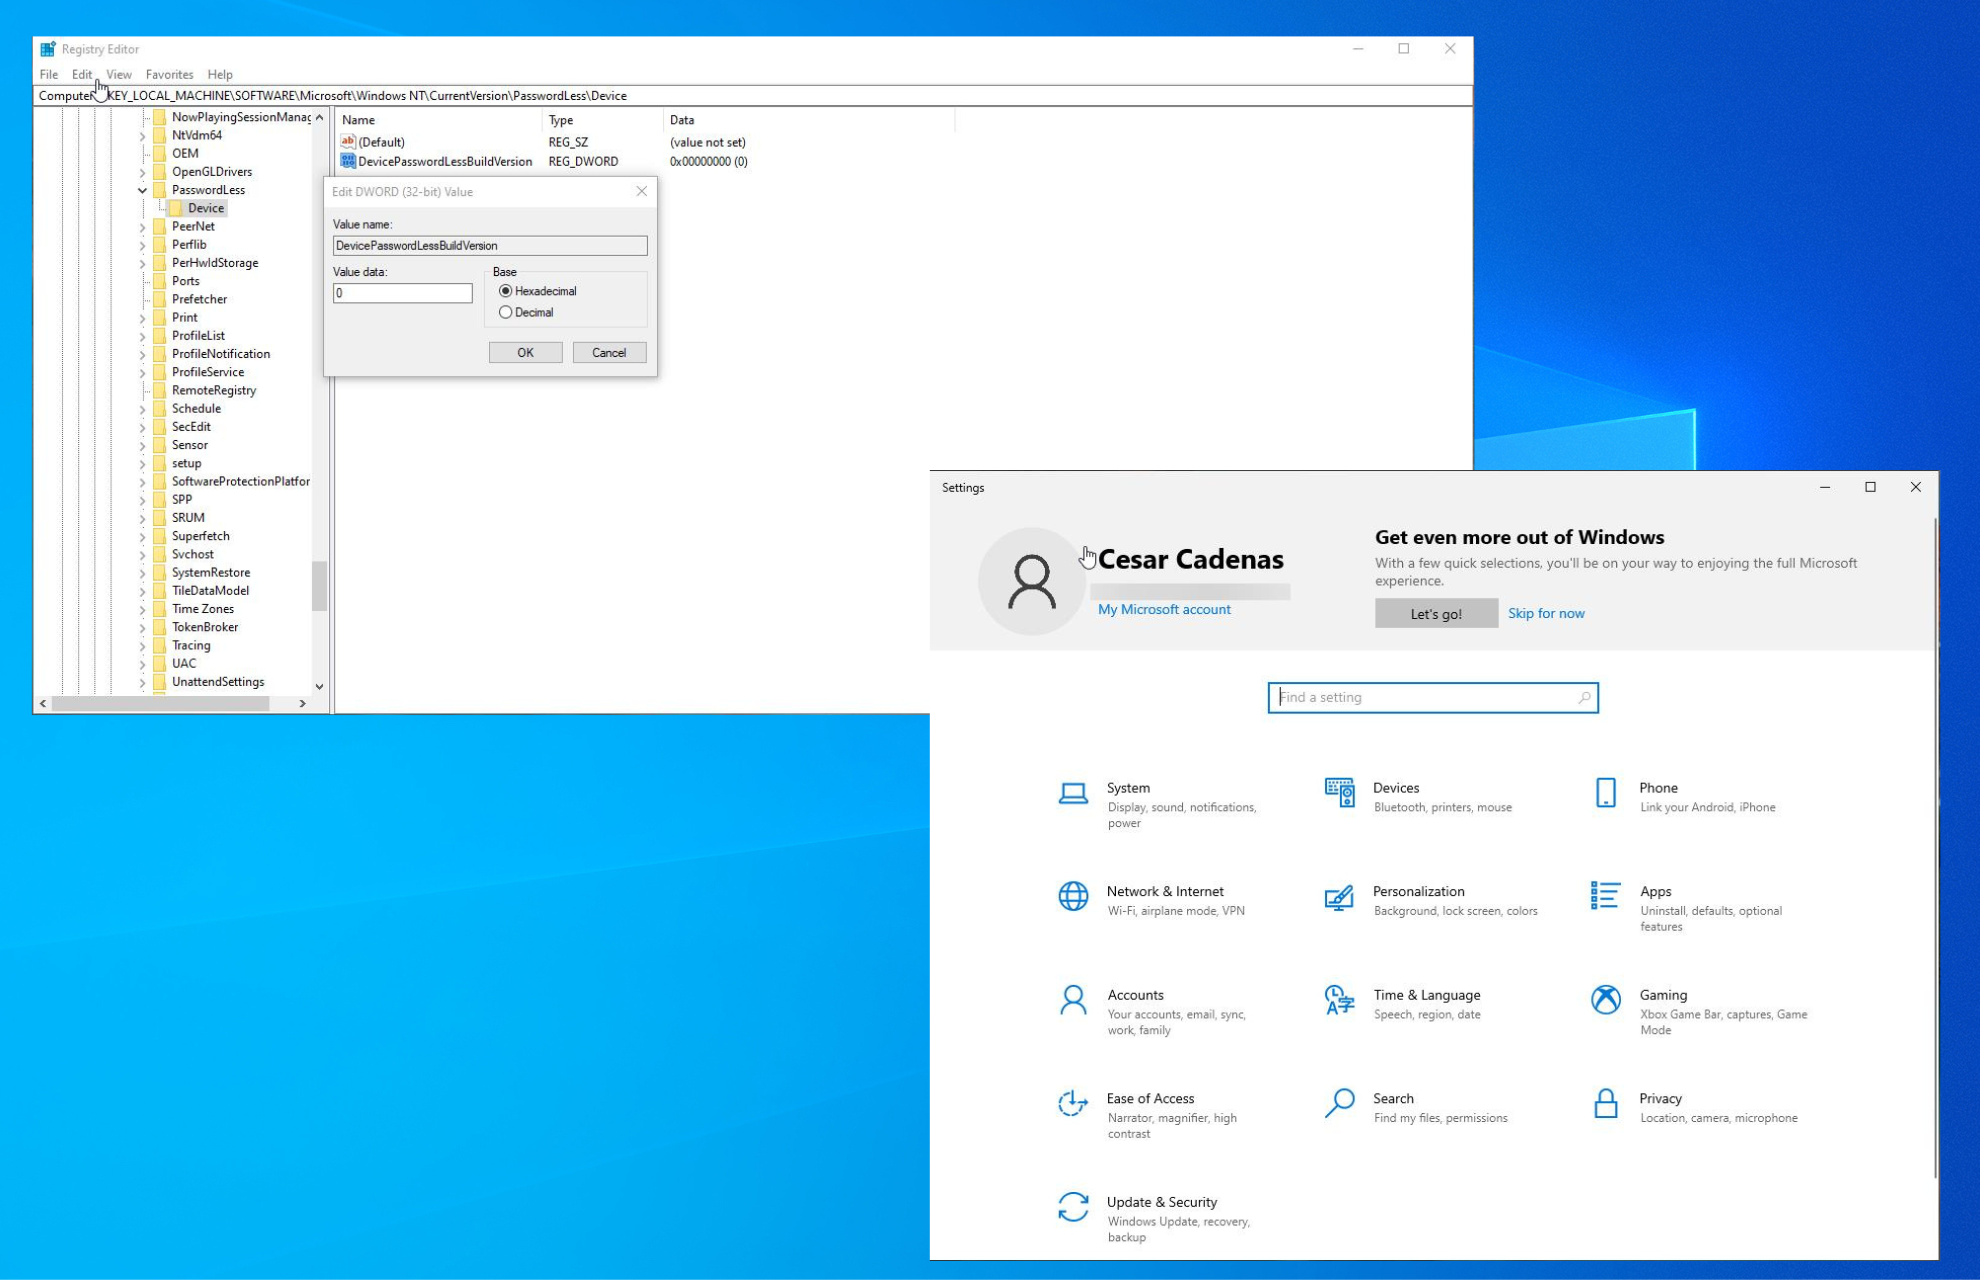Image resolution: width=1980 pixels, height=1280 pixels.
Task: Select Decimal base radio button
Action: pyautogui.click(x=506, y=312)
